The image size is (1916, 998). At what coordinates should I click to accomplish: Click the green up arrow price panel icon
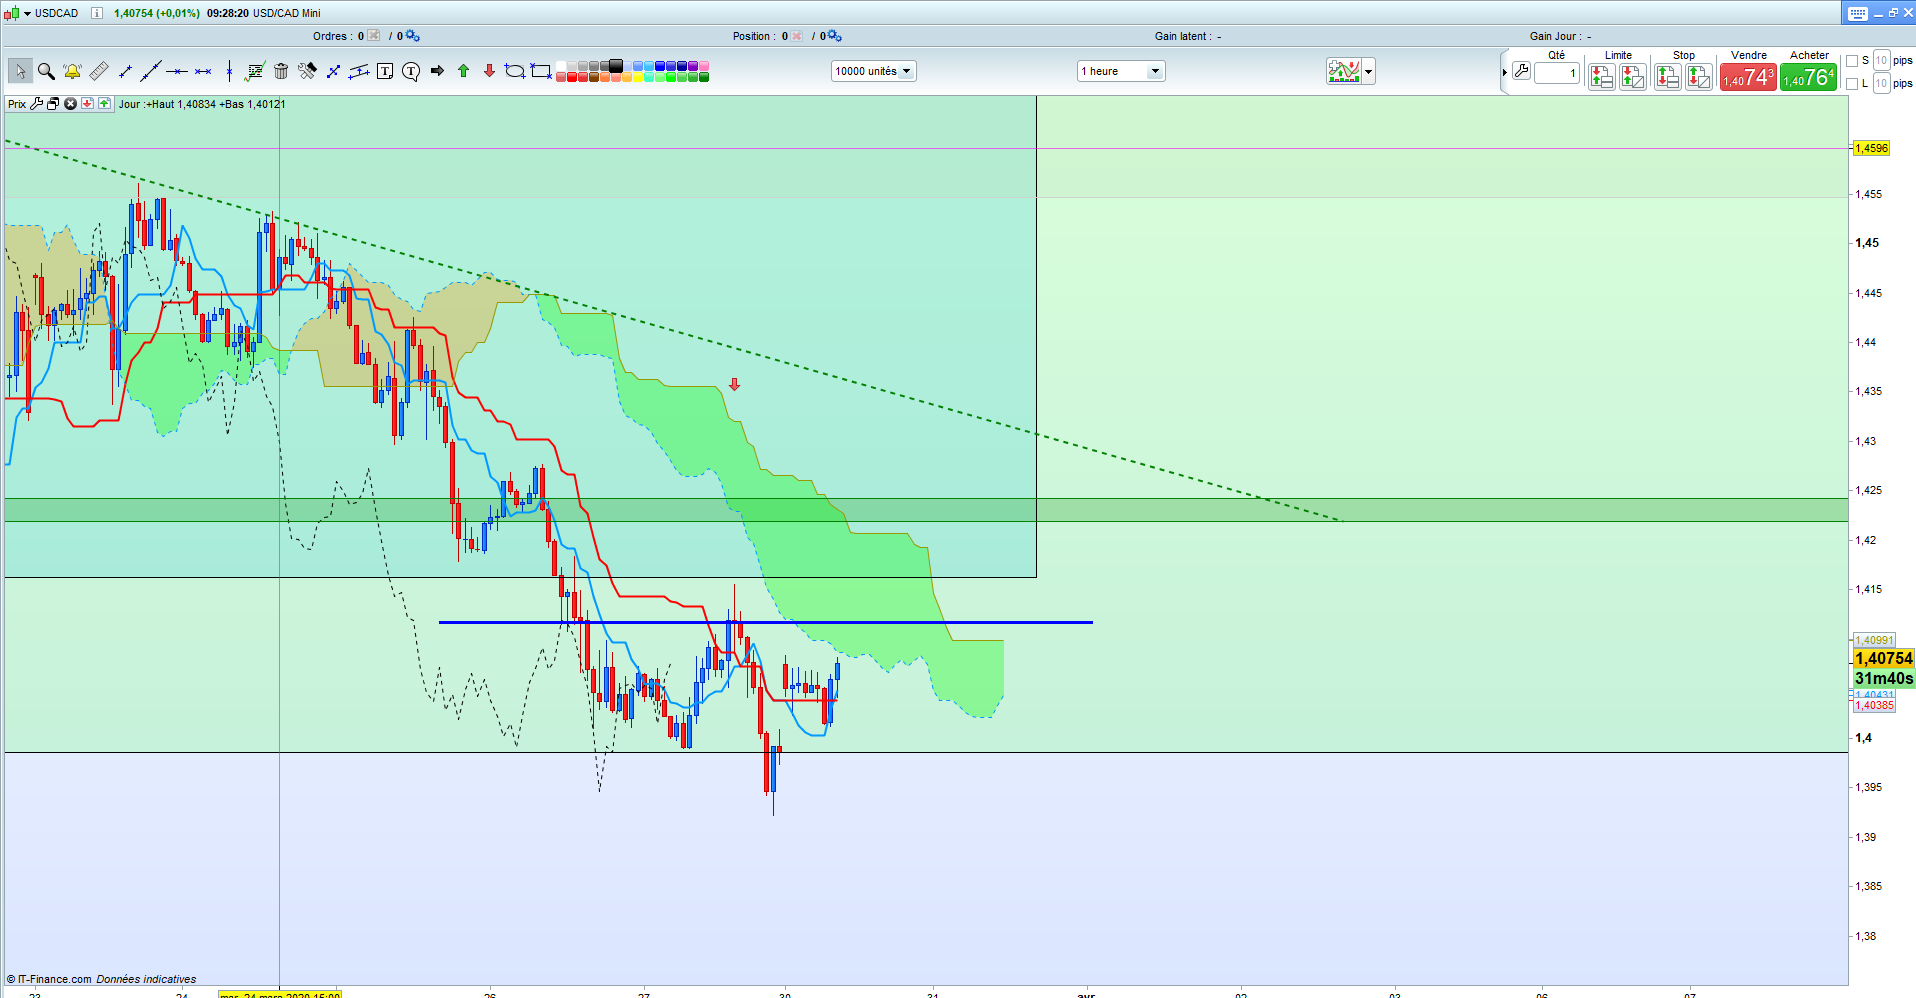coord(104,104)
